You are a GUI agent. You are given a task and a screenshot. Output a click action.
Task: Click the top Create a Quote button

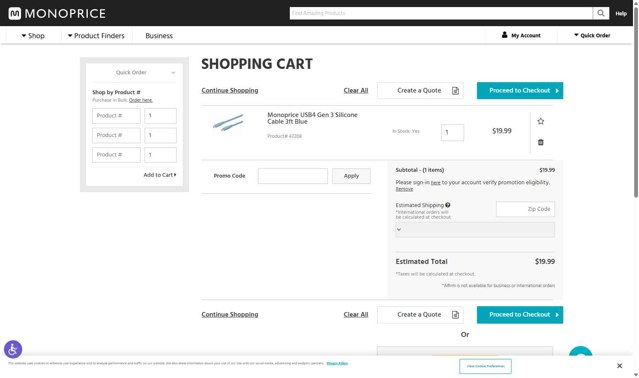point(420,90)
